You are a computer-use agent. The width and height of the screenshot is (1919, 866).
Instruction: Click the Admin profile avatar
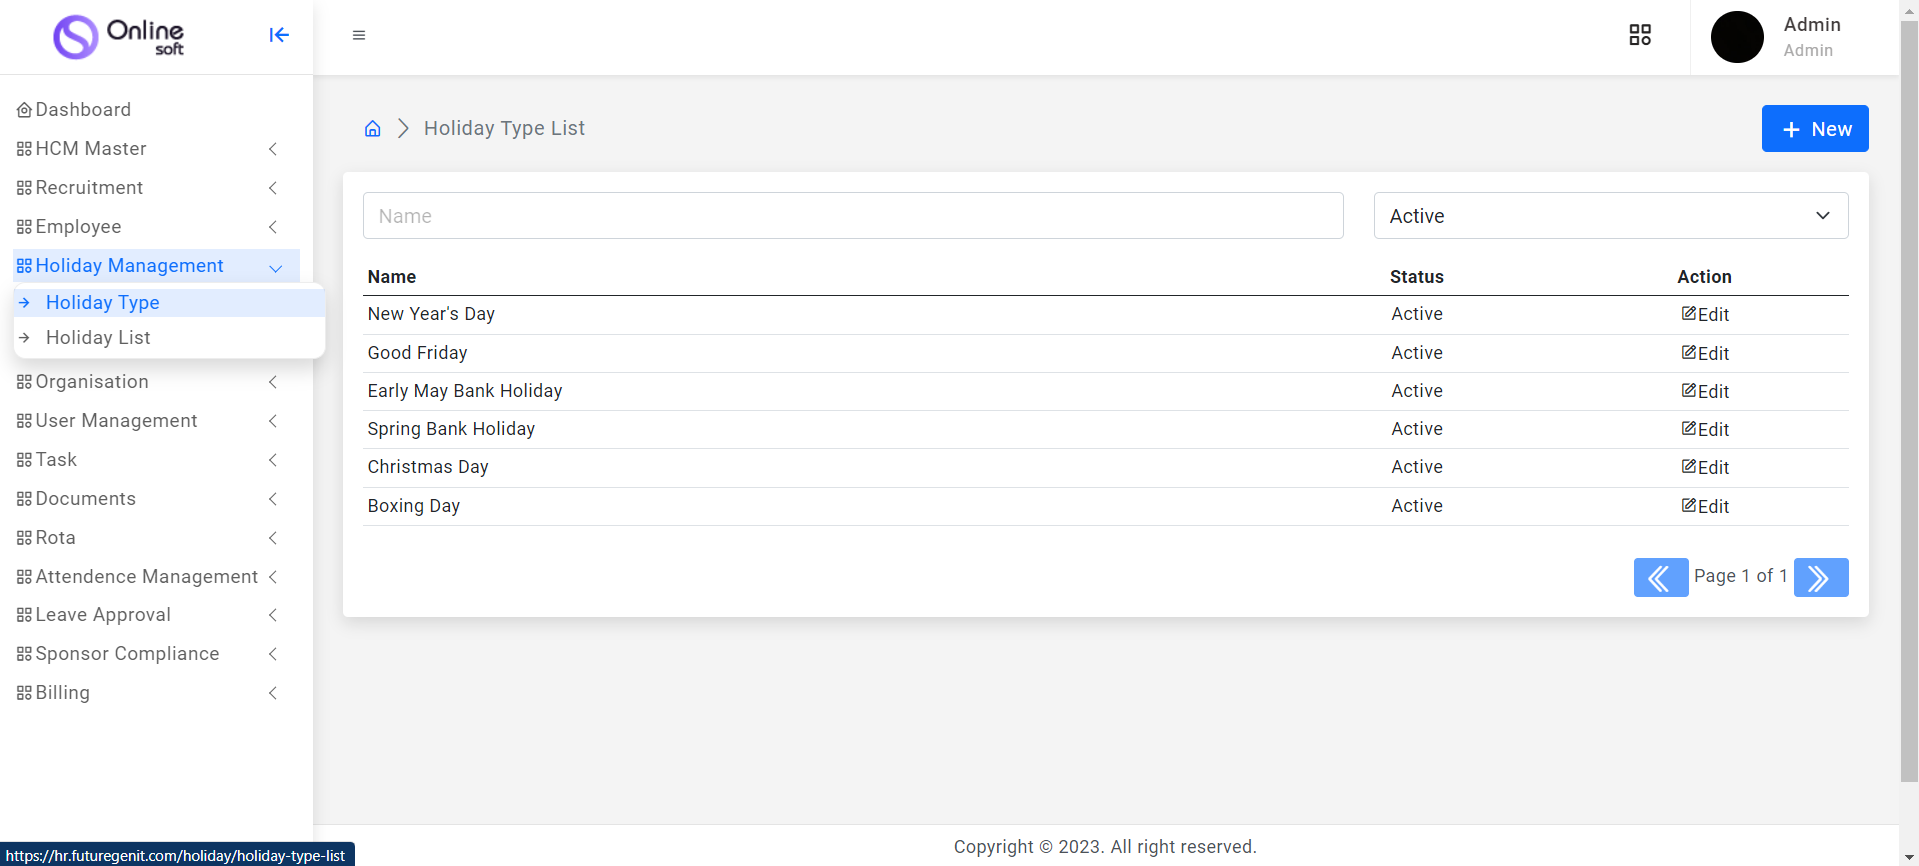[1737, 37]
